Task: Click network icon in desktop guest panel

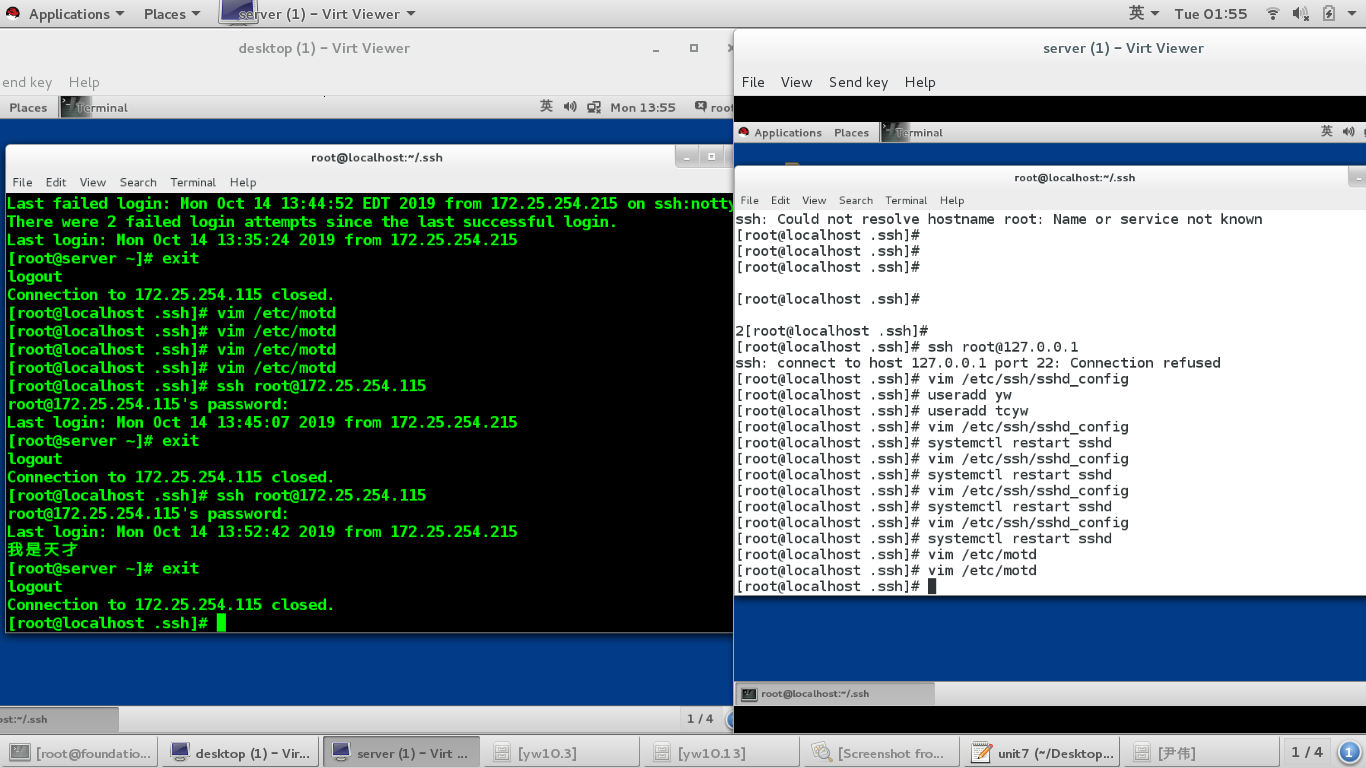Action: pos(594,107)
